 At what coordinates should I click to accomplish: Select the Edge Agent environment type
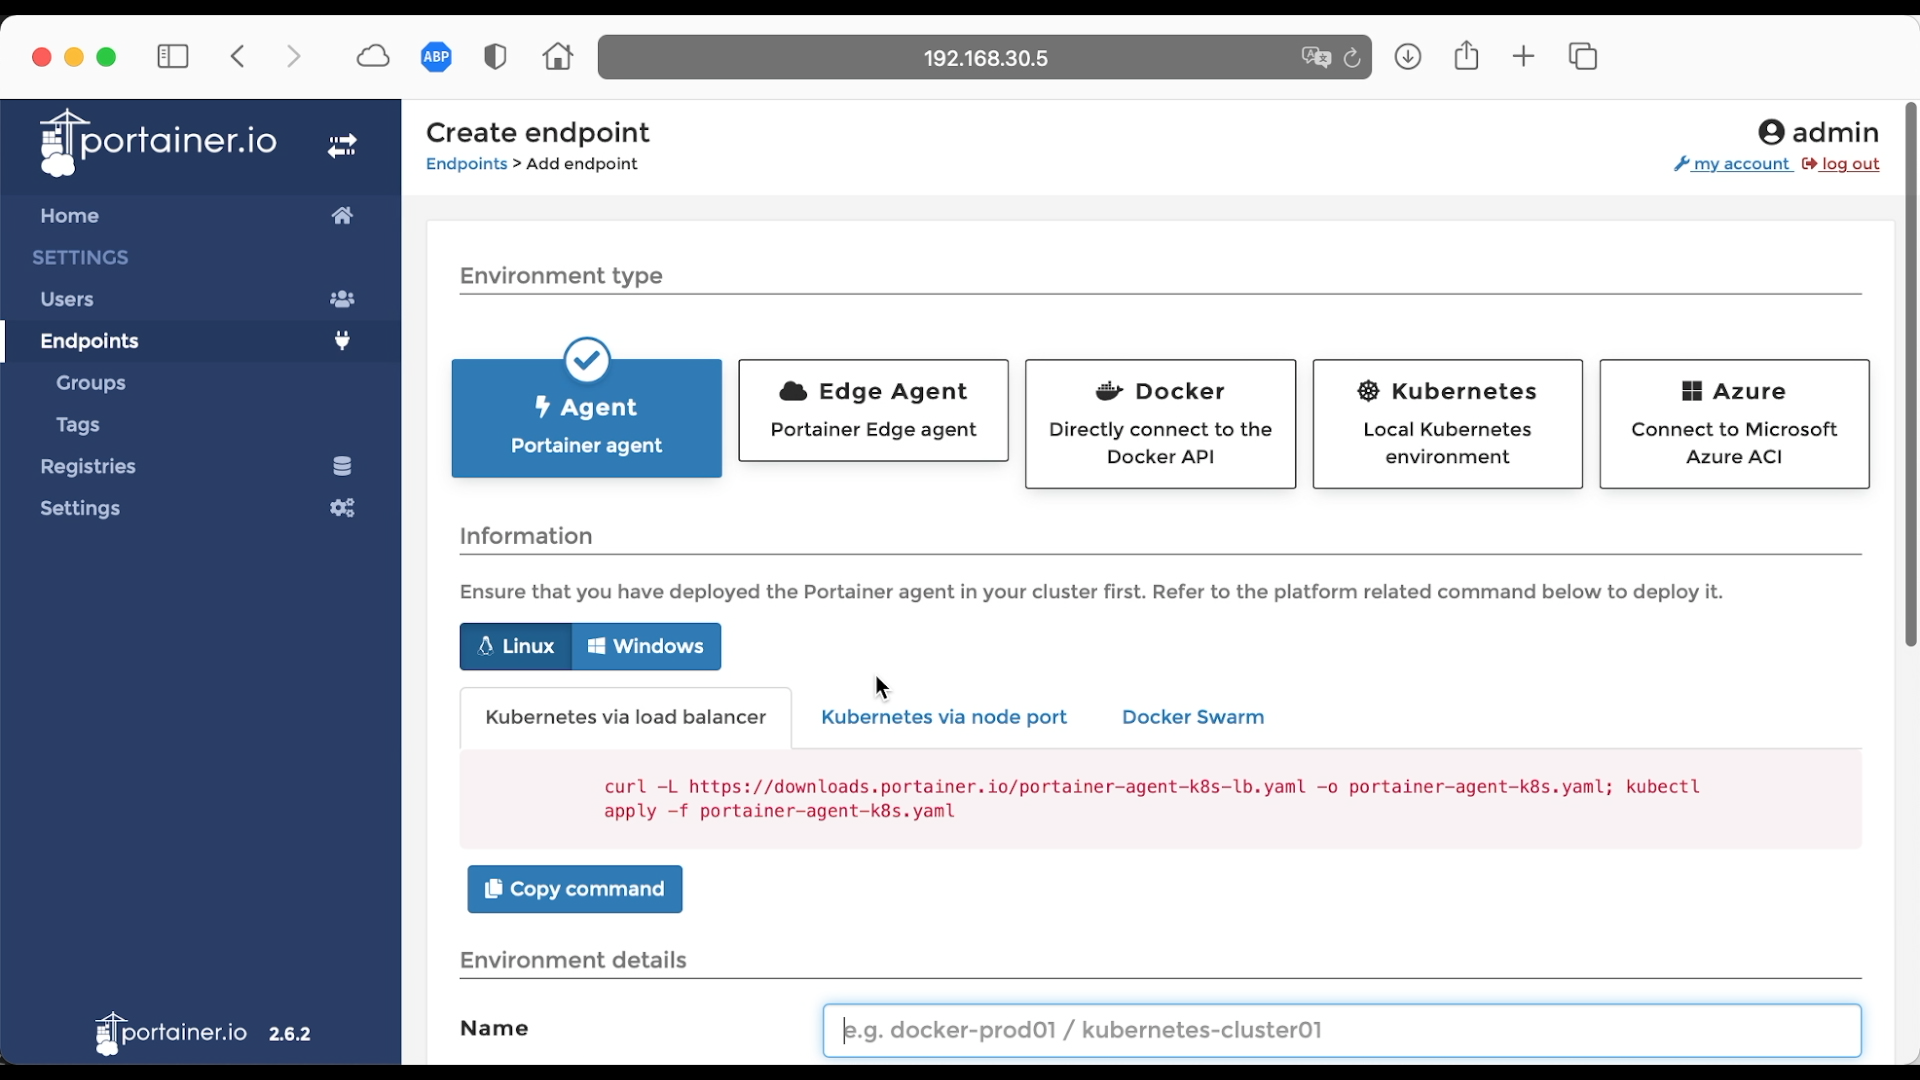pos(873,410)
